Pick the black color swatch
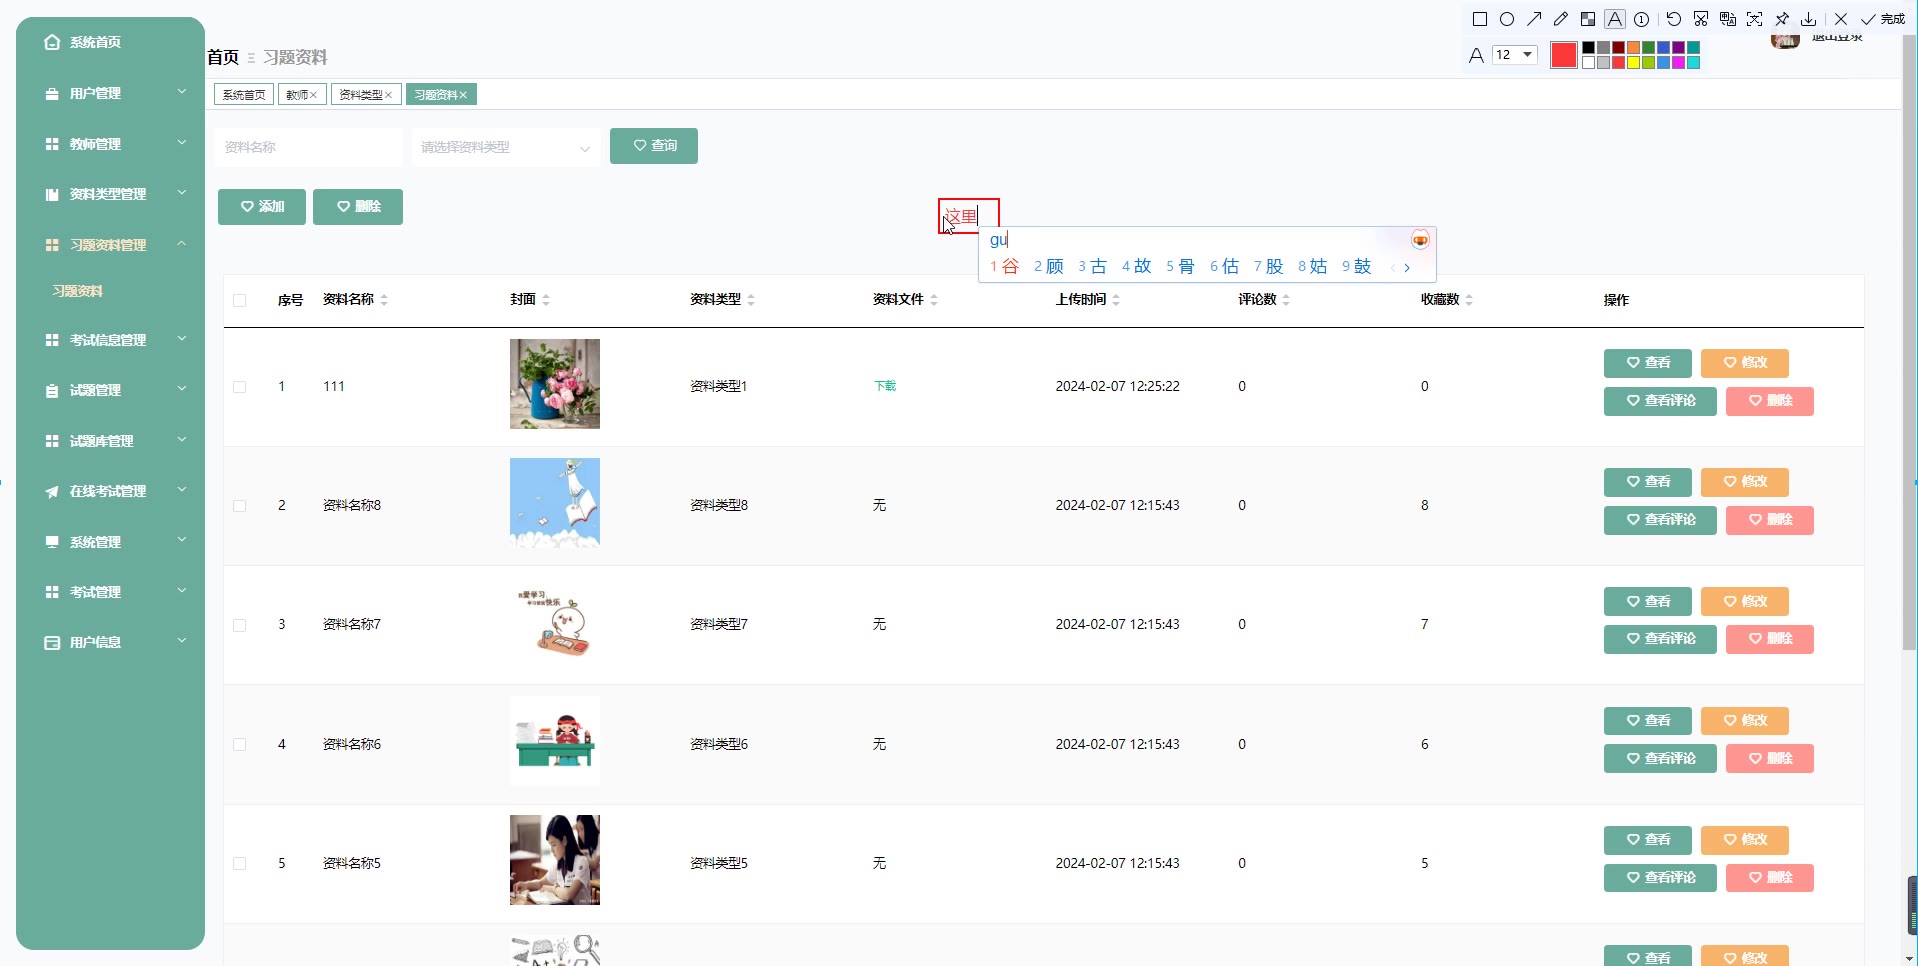This screenshot has height=966, width=1918. click(1588, 48)
